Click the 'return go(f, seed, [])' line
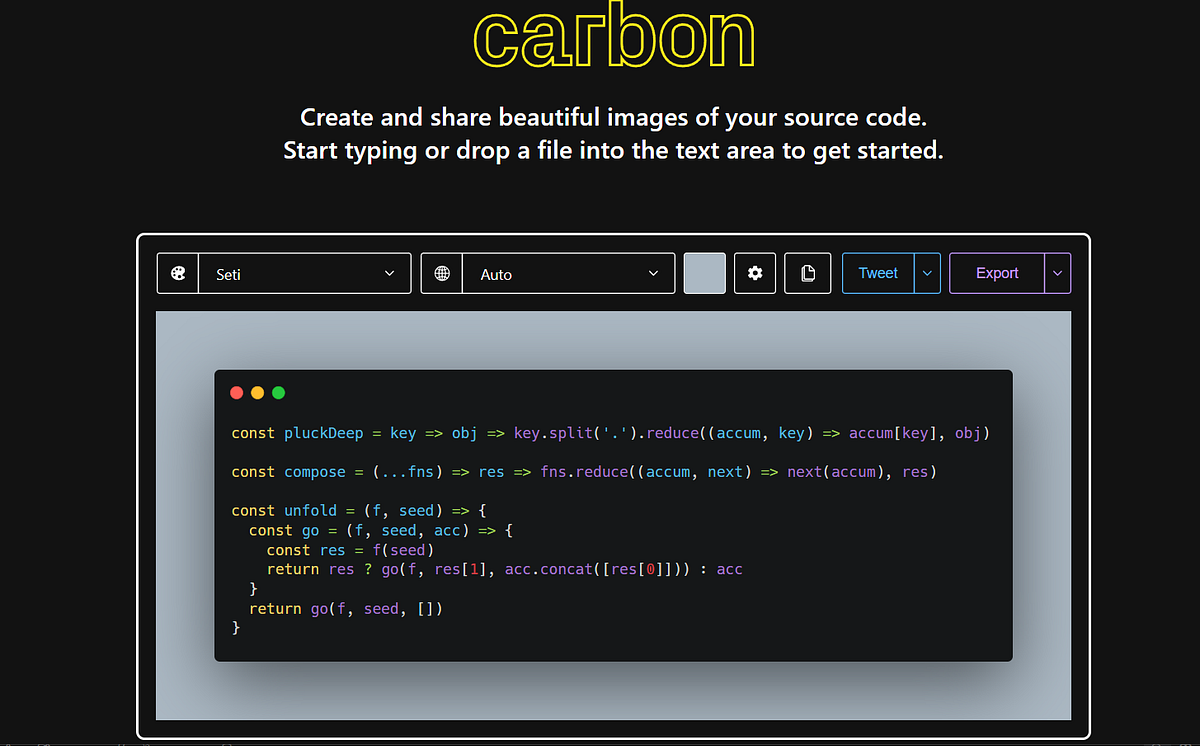This screenshot has width=1200, height=746. (346, 609)
